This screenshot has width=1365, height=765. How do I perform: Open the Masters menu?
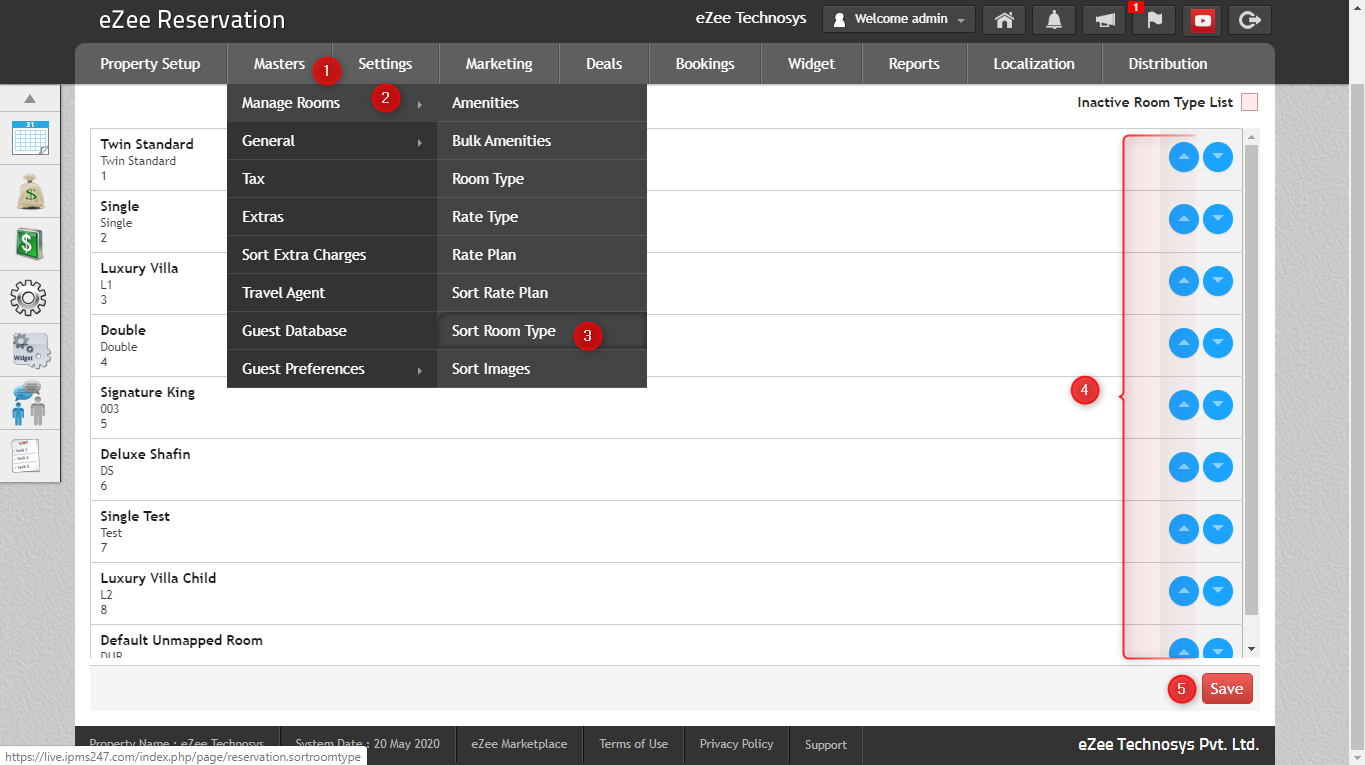[x=279, y=64]
